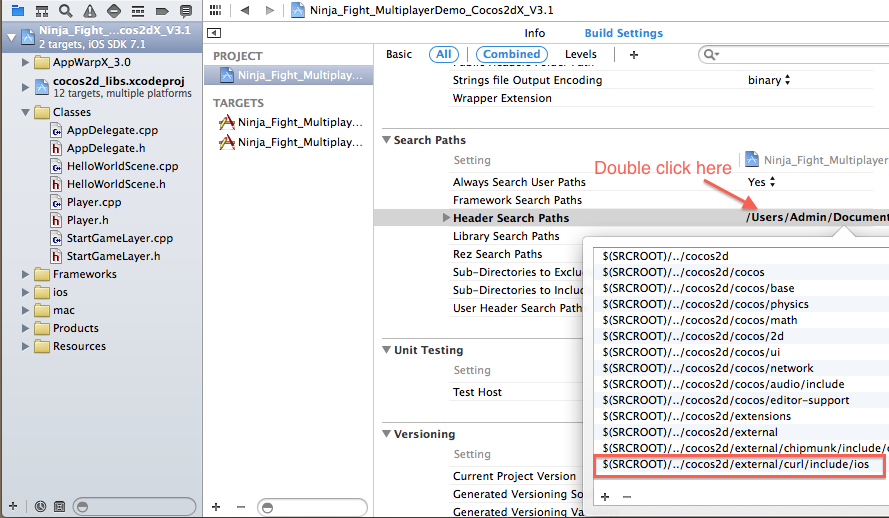The image size is (889, 518).
Task: Open the related items grid icon
Action: pos(215,10)
